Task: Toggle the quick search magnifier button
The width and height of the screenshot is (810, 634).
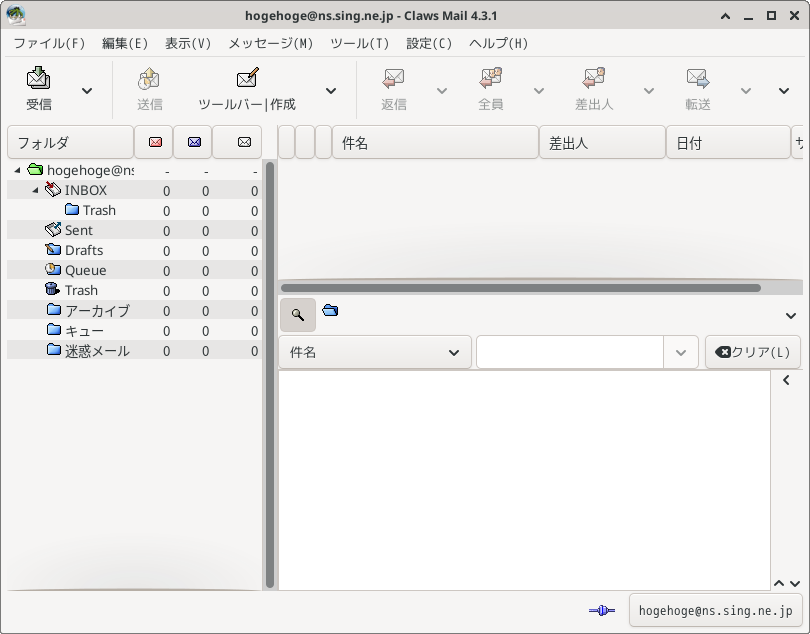Action: (x=298, y=315)
